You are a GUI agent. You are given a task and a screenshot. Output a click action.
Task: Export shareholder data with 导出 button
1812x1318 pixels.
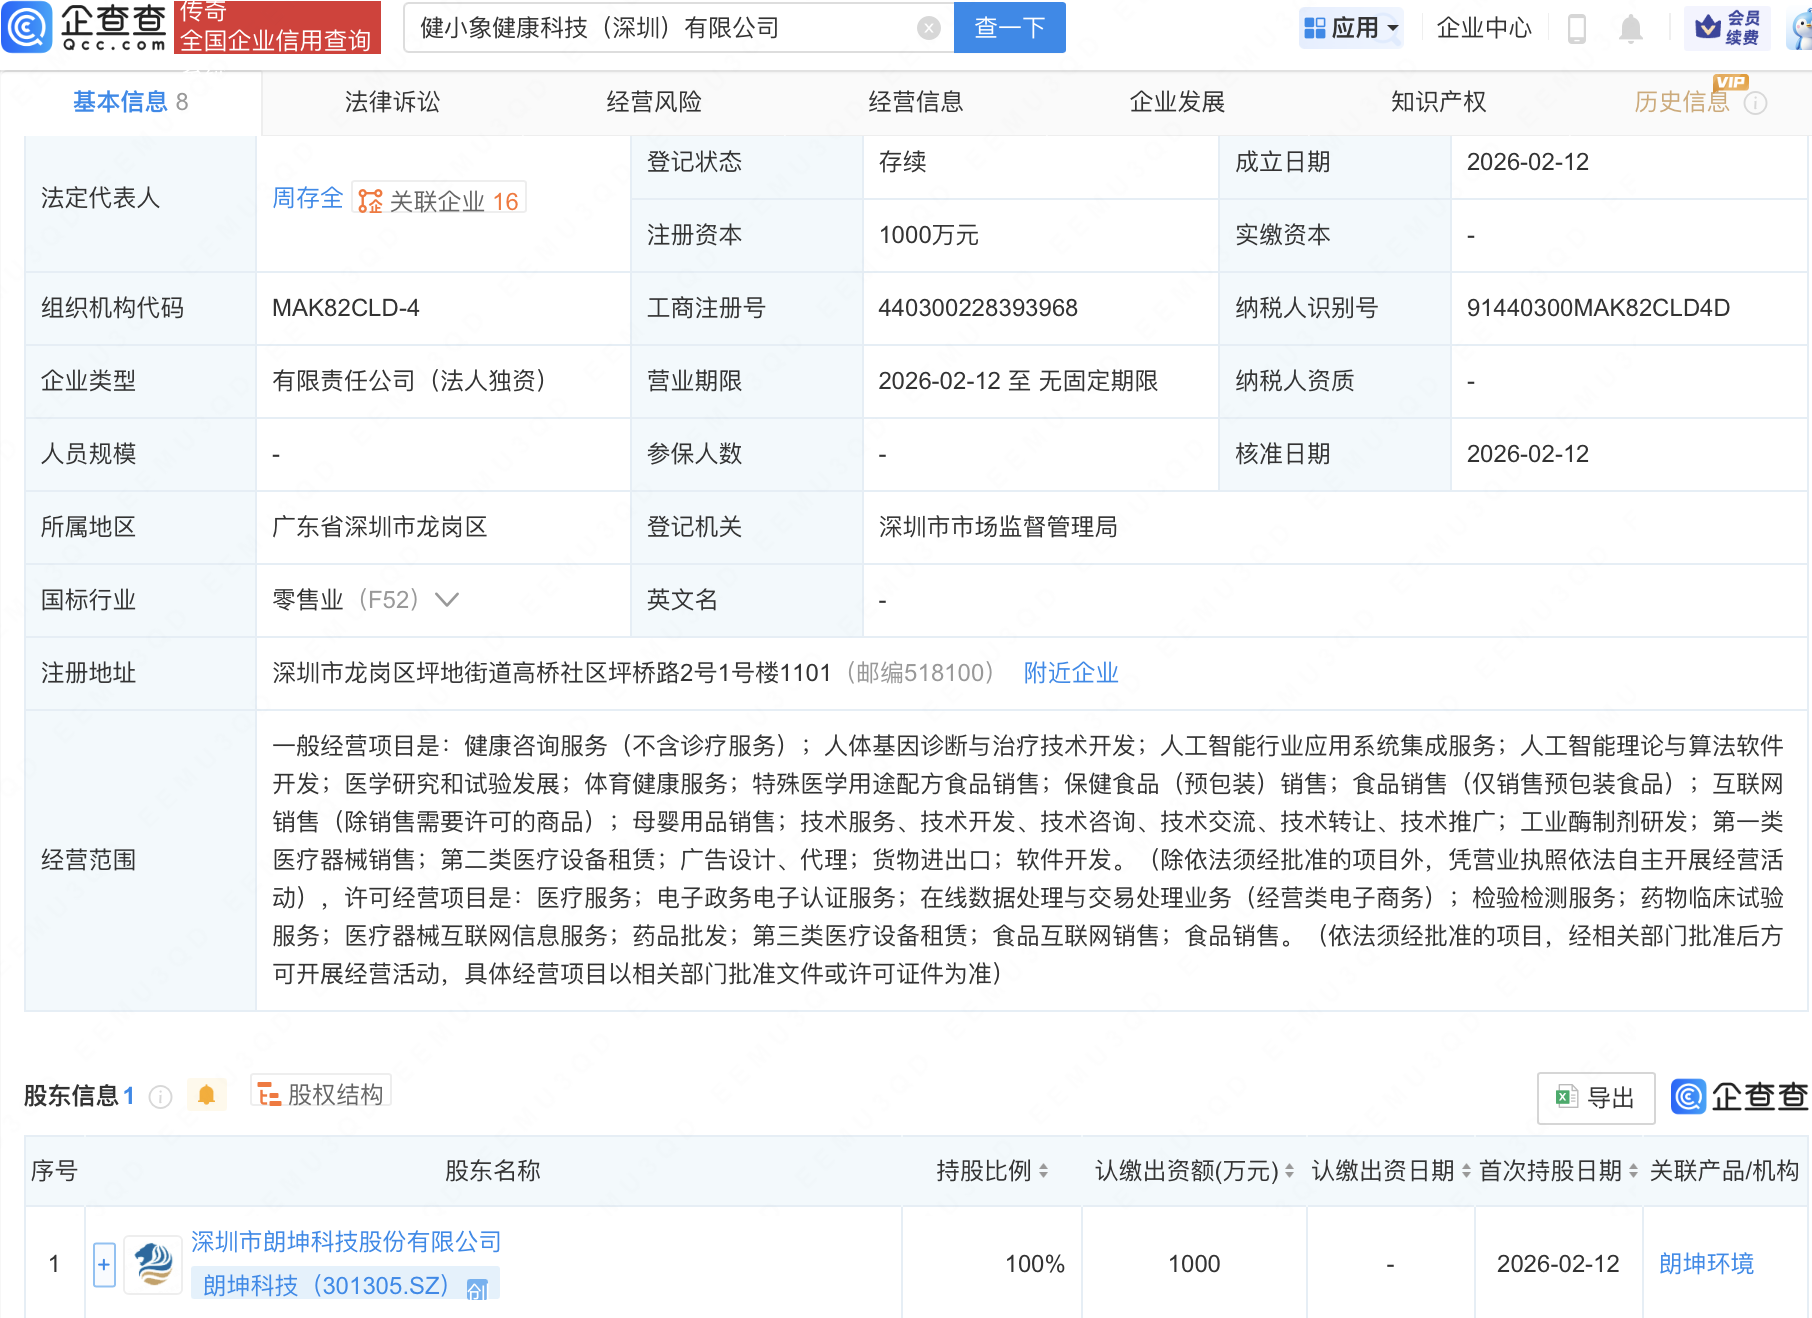(1596, 1098)
